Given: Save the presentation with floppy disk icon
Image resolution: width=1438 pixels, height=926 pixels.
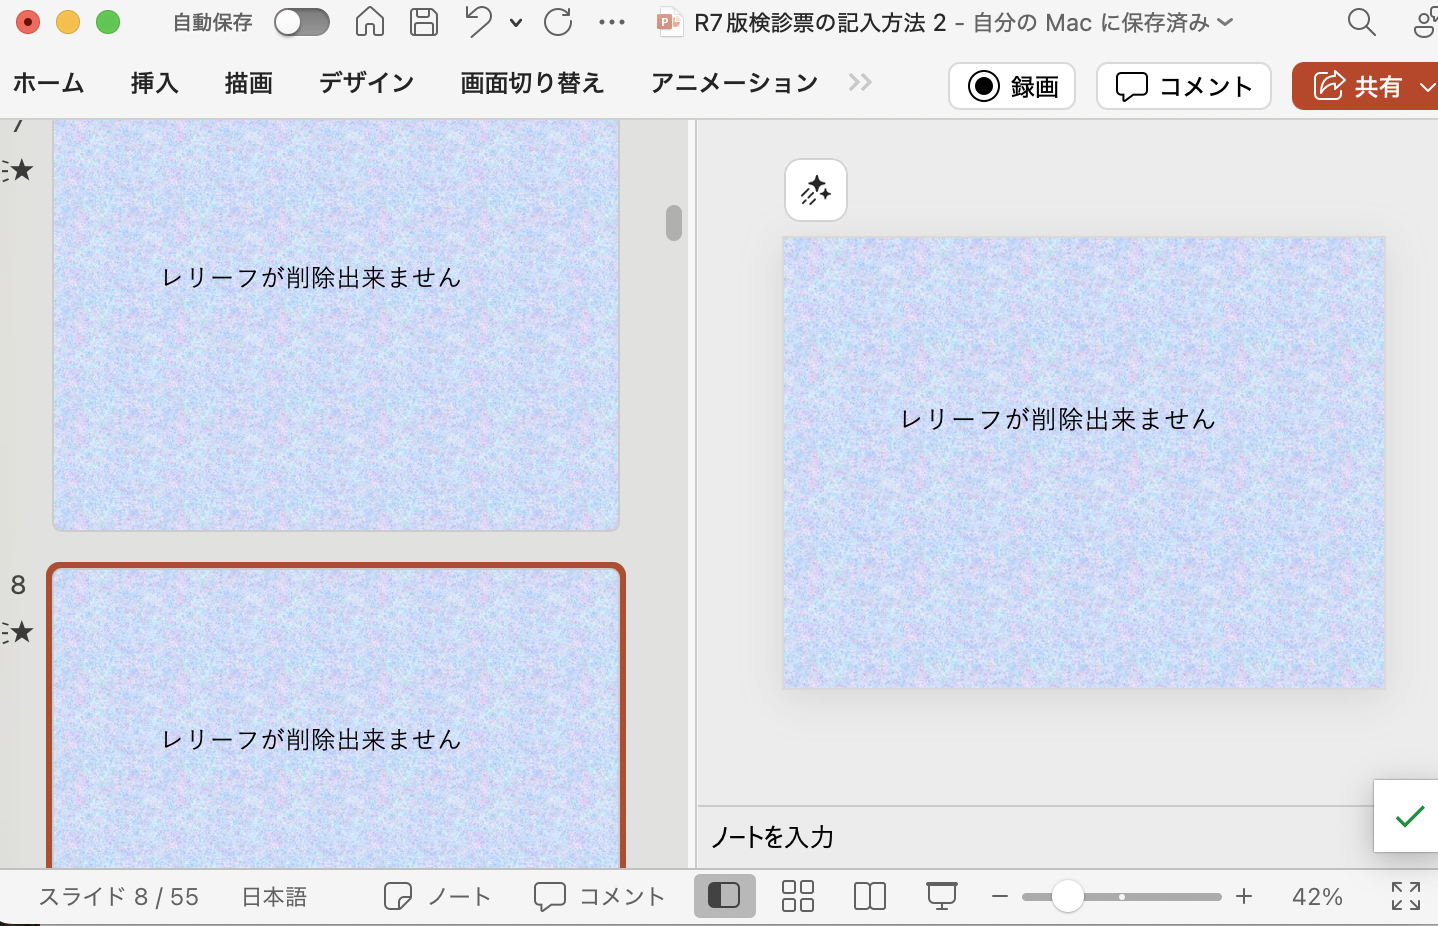Looking at the screenshot, I should pos(424,22).
